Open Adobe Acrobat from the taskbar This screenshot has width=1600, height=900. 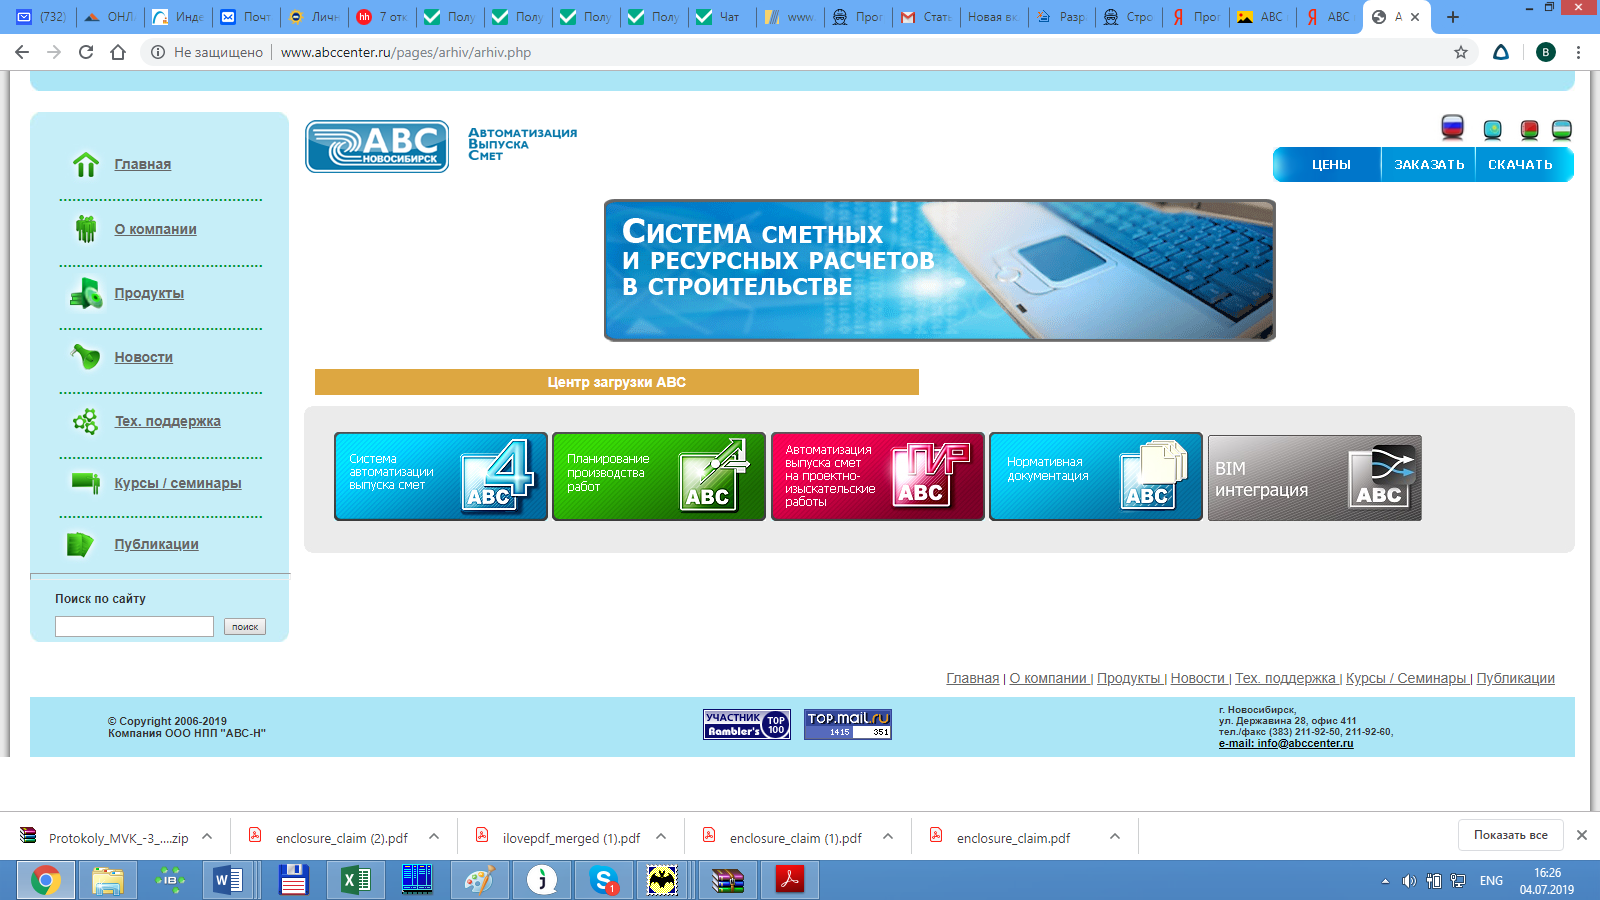(x=790, y=880)
